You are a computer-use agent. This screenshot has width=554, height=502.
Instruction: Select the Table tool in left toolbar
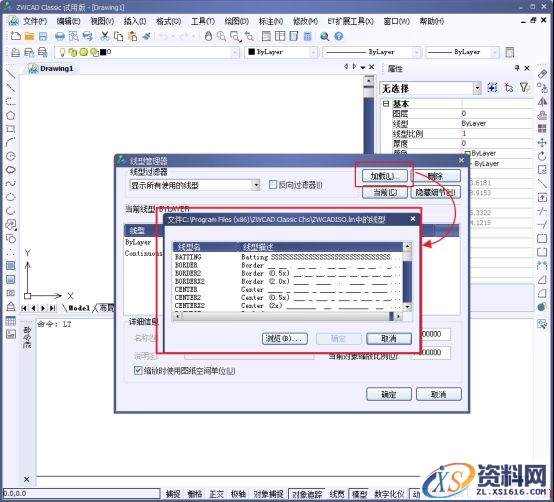11,321
